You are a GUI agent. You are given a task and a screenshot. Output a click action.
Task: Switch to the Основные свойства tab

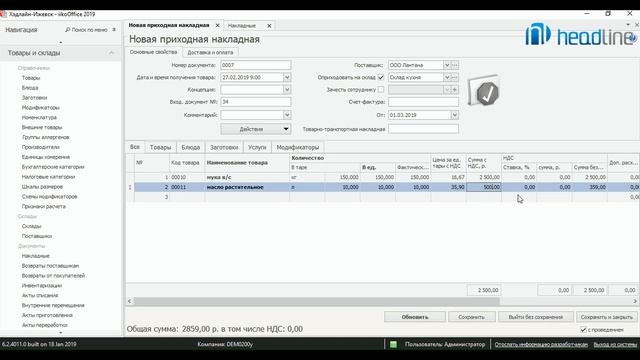pyautogui.click(x=153, y=52)
